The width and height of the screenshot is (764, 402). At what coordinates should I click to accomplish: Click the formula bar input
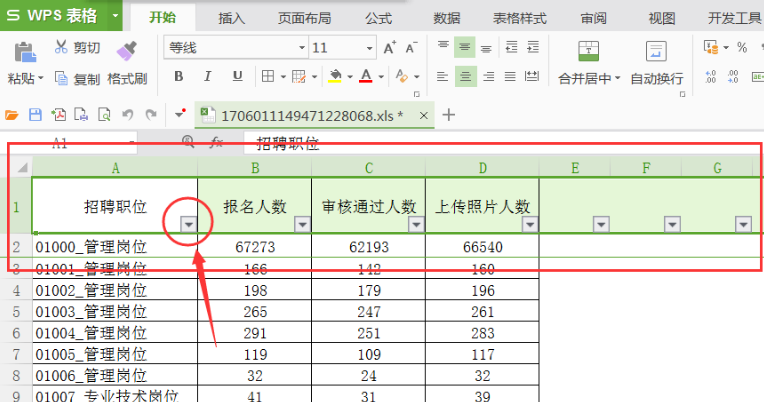[x=502, y=143]
